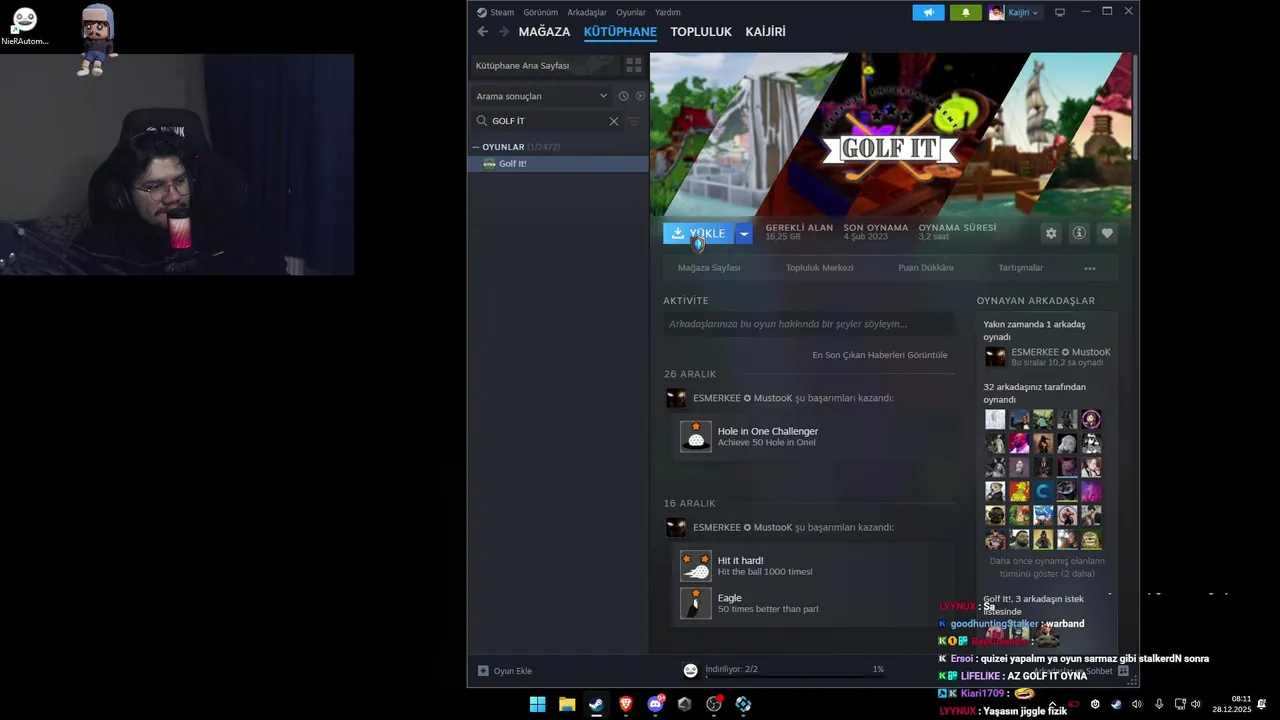Open Steam notifications bell
1280x720 pixels.
click(x=966, y=12)
